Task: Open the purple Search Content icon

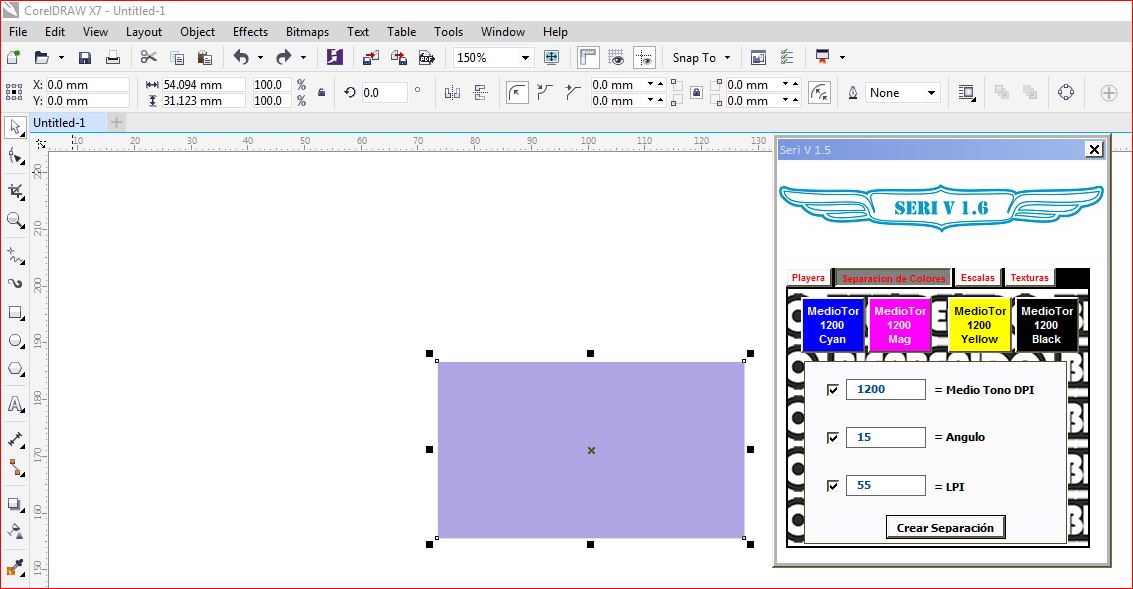Action: (335, 57)
